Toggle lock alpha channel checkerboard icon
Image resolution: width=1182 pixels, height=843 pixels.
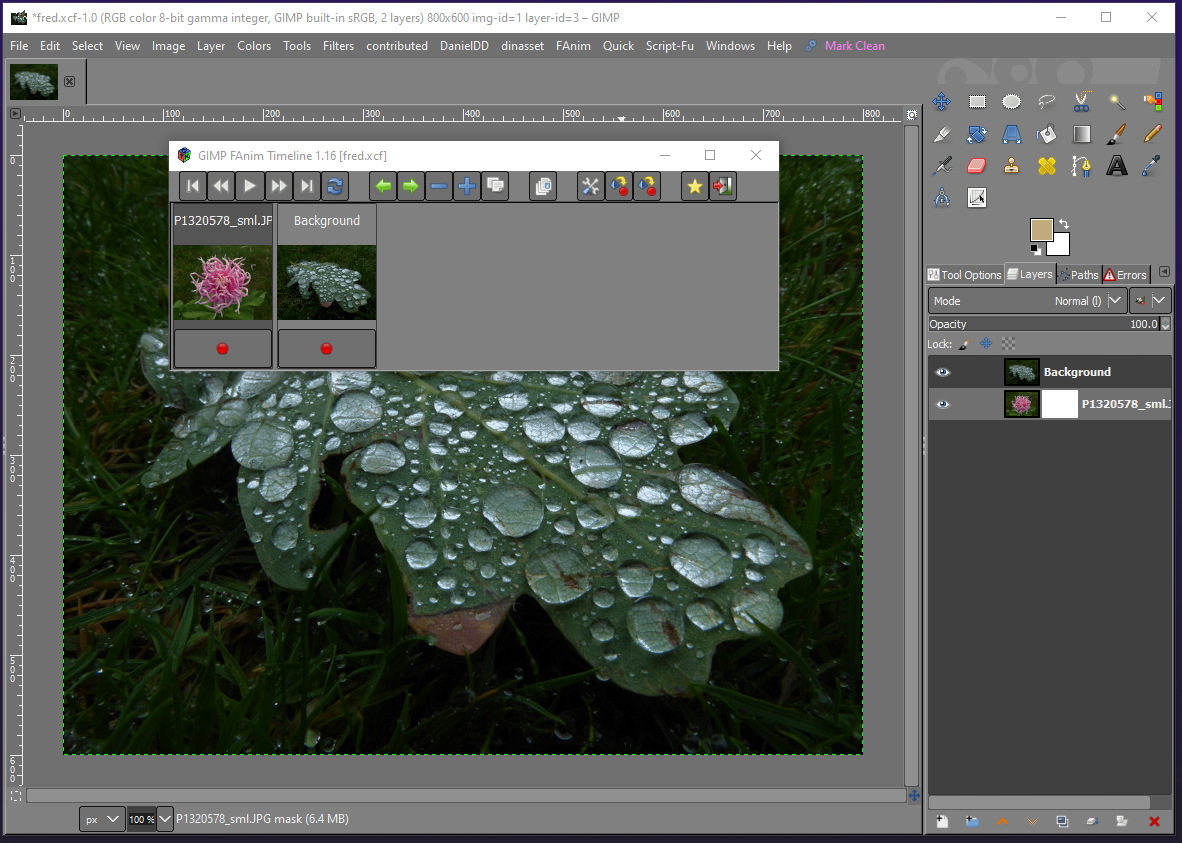(x=1008, y=343)
